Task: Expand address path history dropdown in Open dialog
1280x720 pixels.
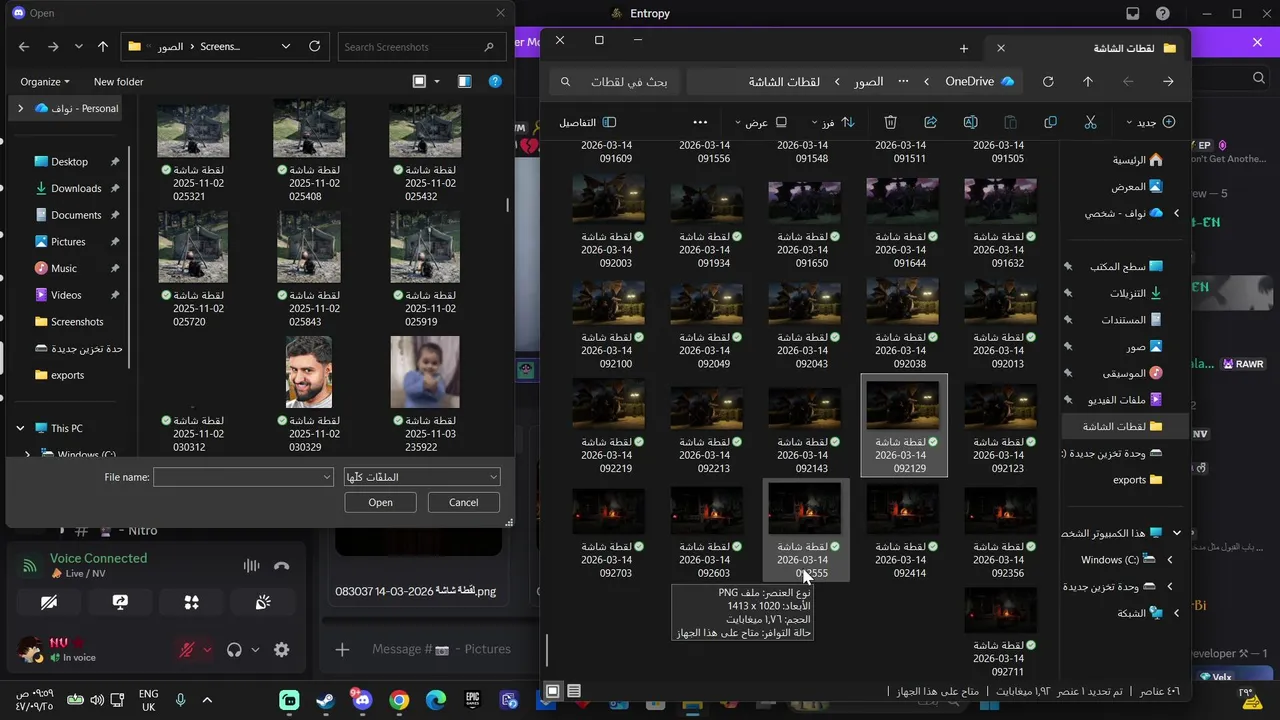Action: 285,46
